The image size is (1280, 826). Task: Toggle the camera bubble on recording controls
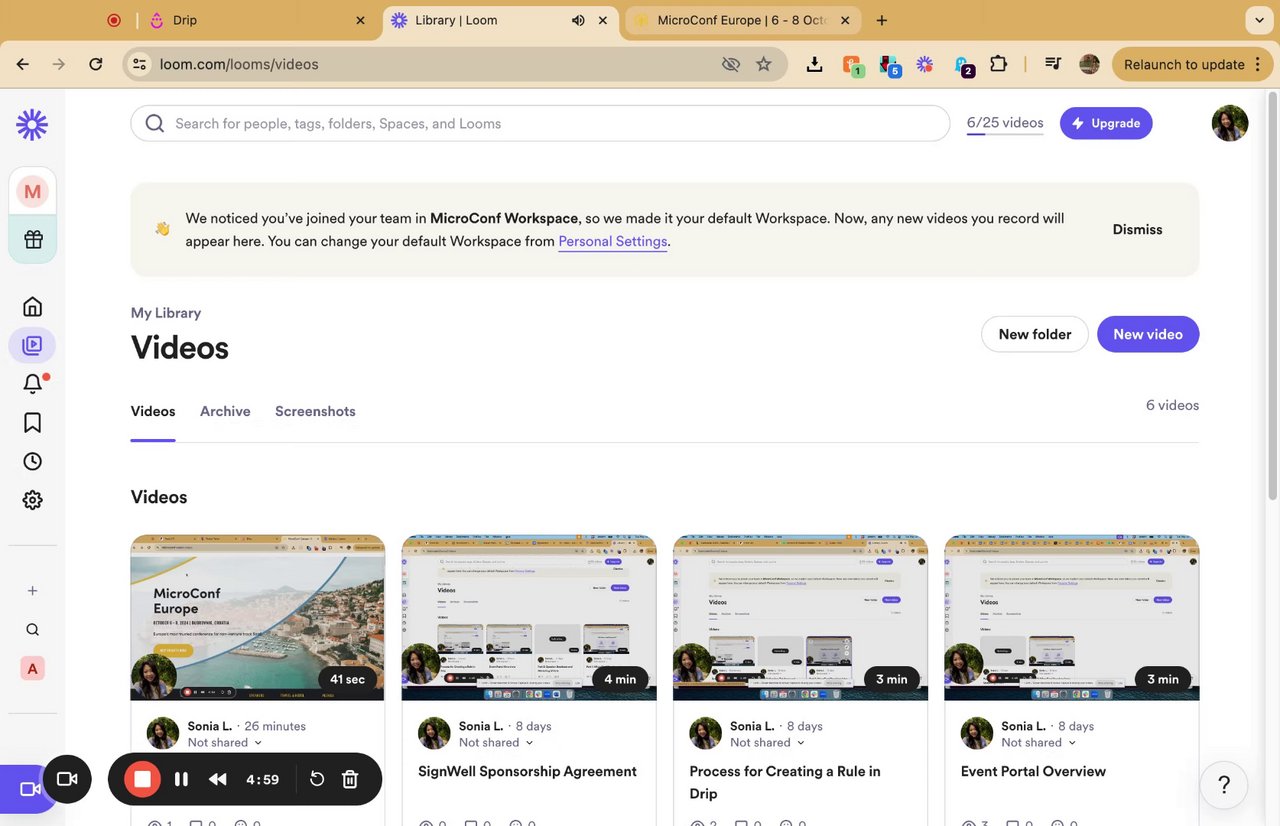point(67,779)
